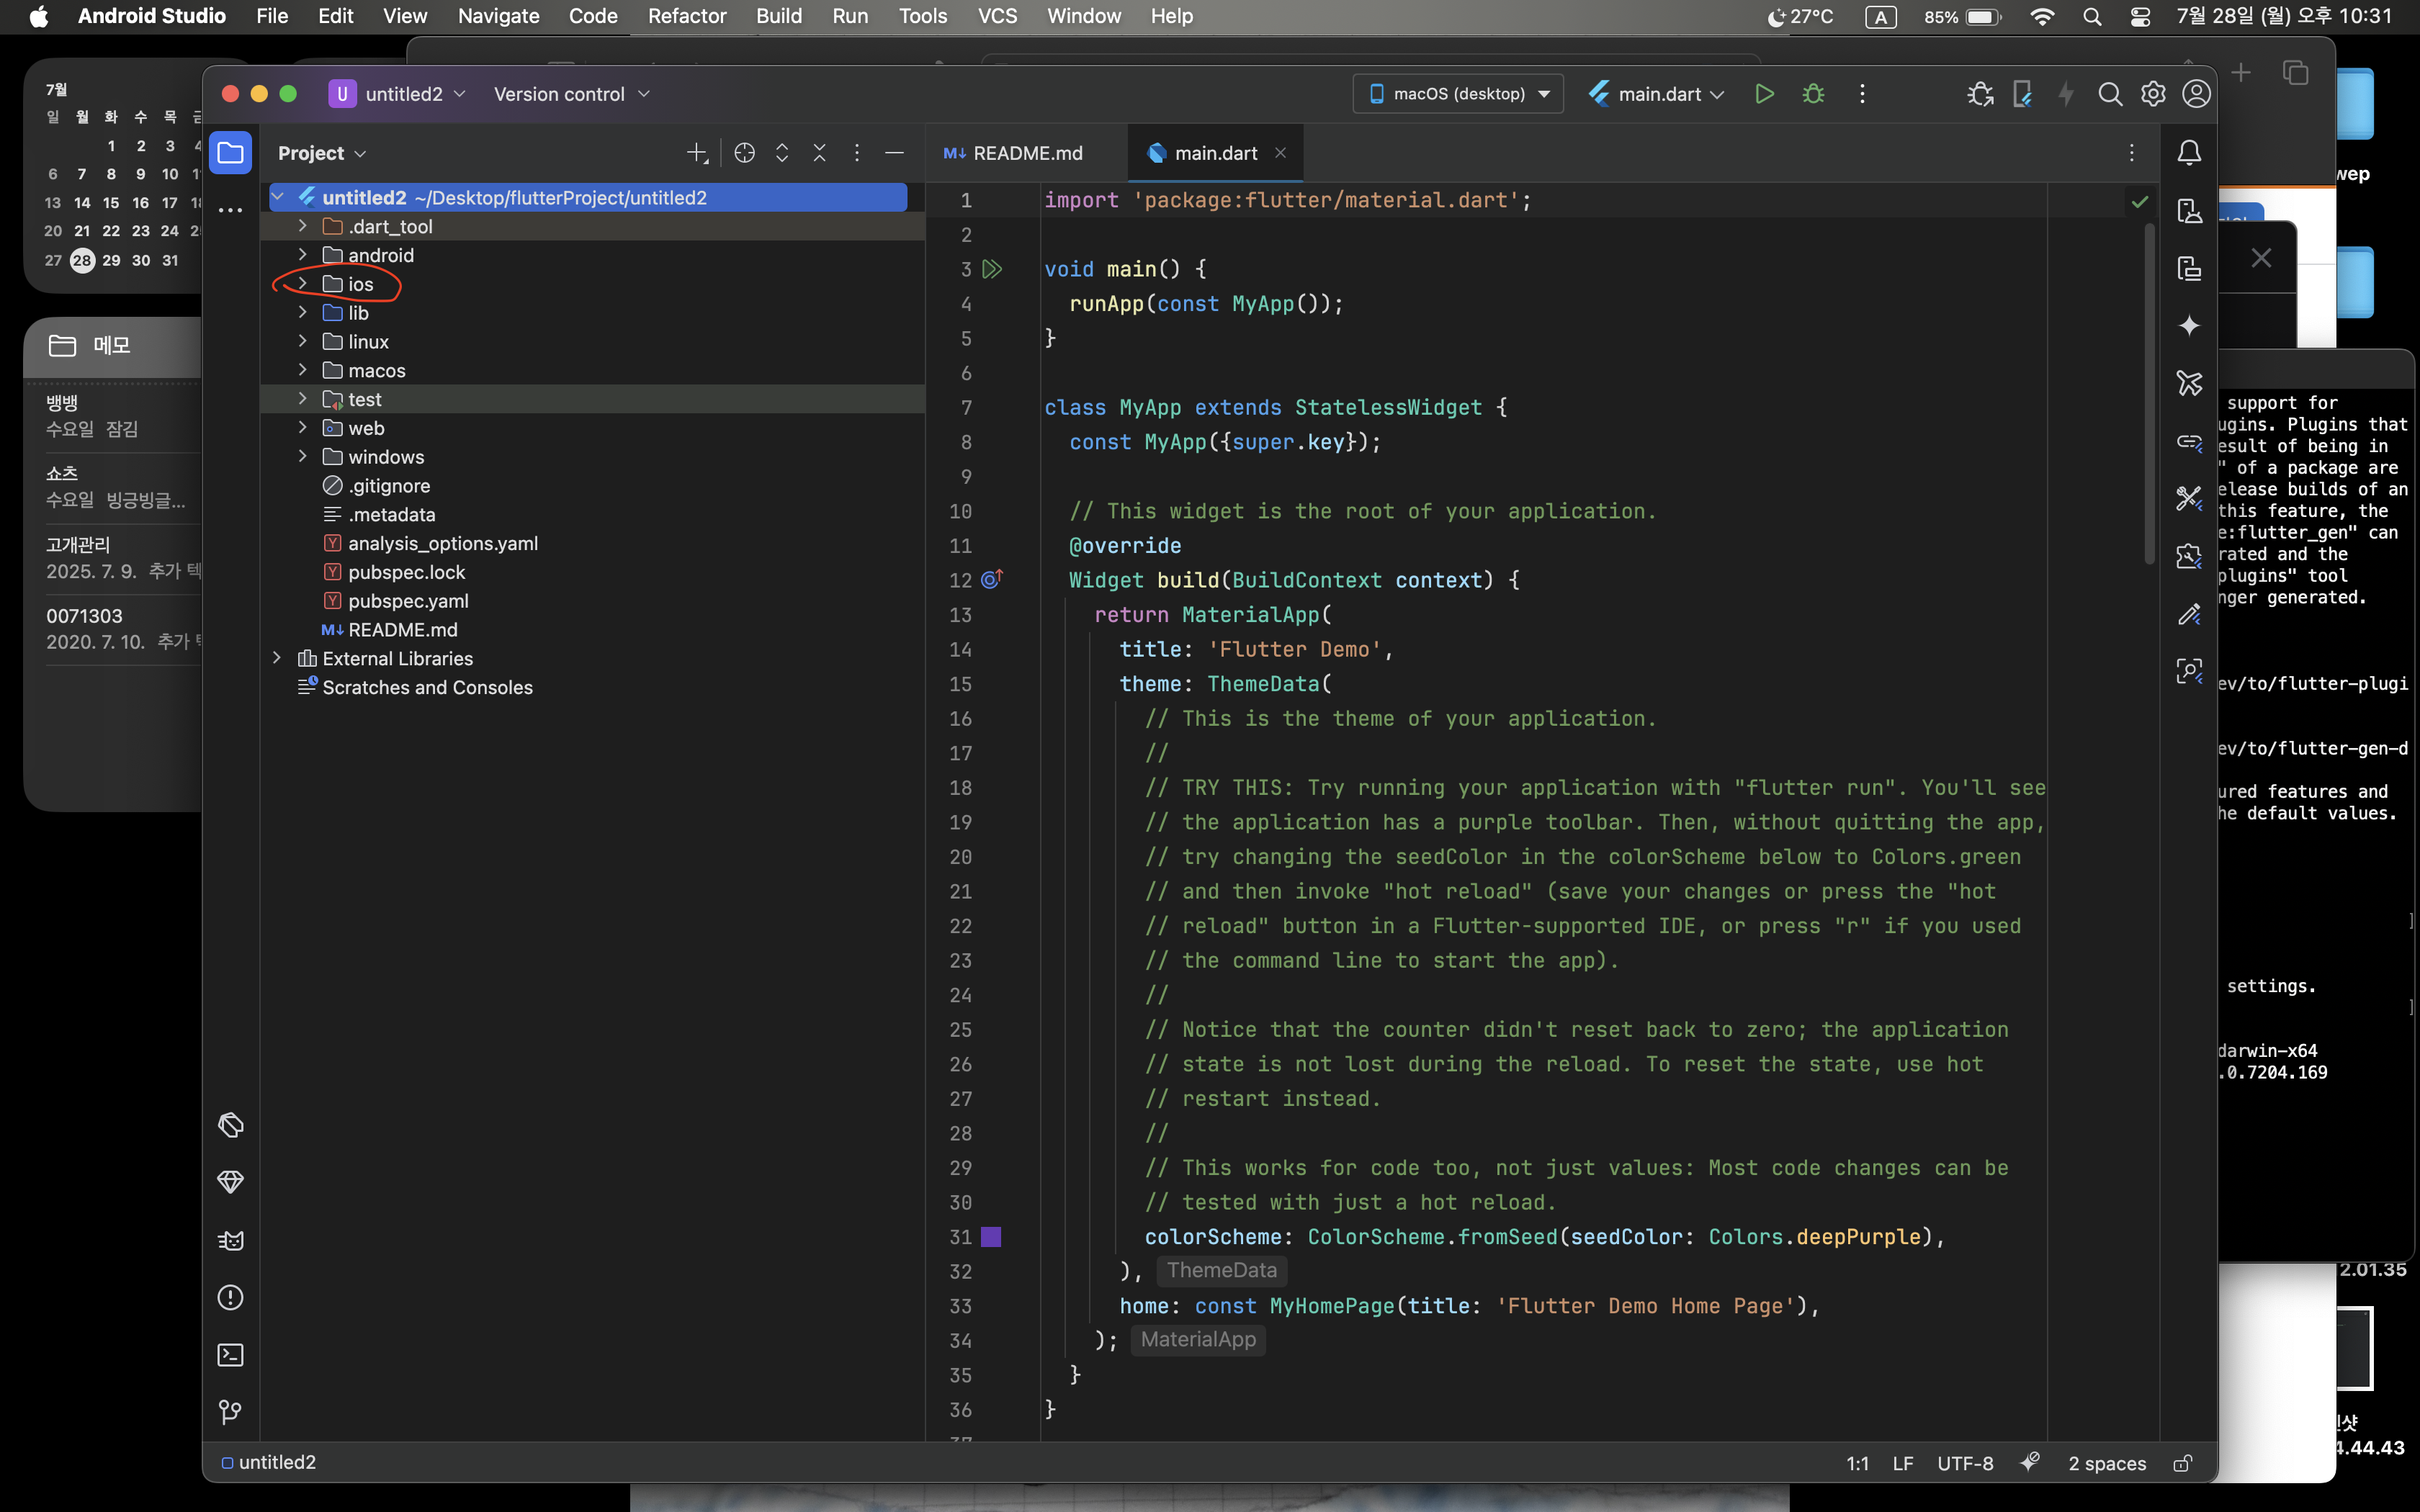Expand the lib folder
The image size is (2420, 1512).
302,313
